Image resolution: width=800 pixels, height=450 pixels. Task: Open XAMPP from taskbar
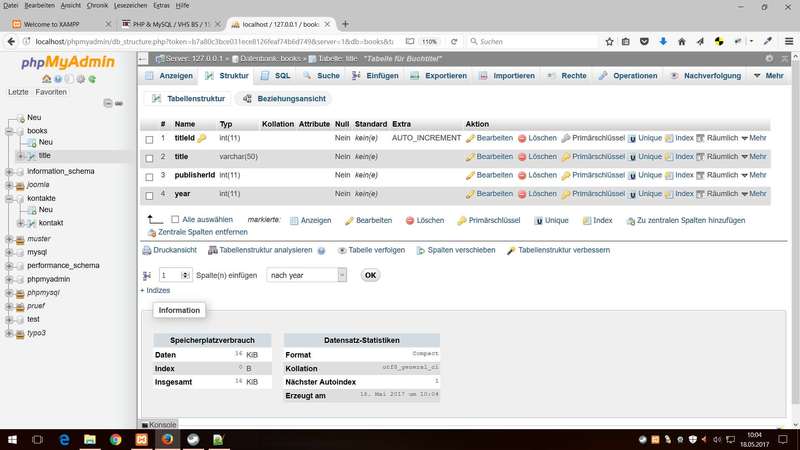[x=141, y=439]
